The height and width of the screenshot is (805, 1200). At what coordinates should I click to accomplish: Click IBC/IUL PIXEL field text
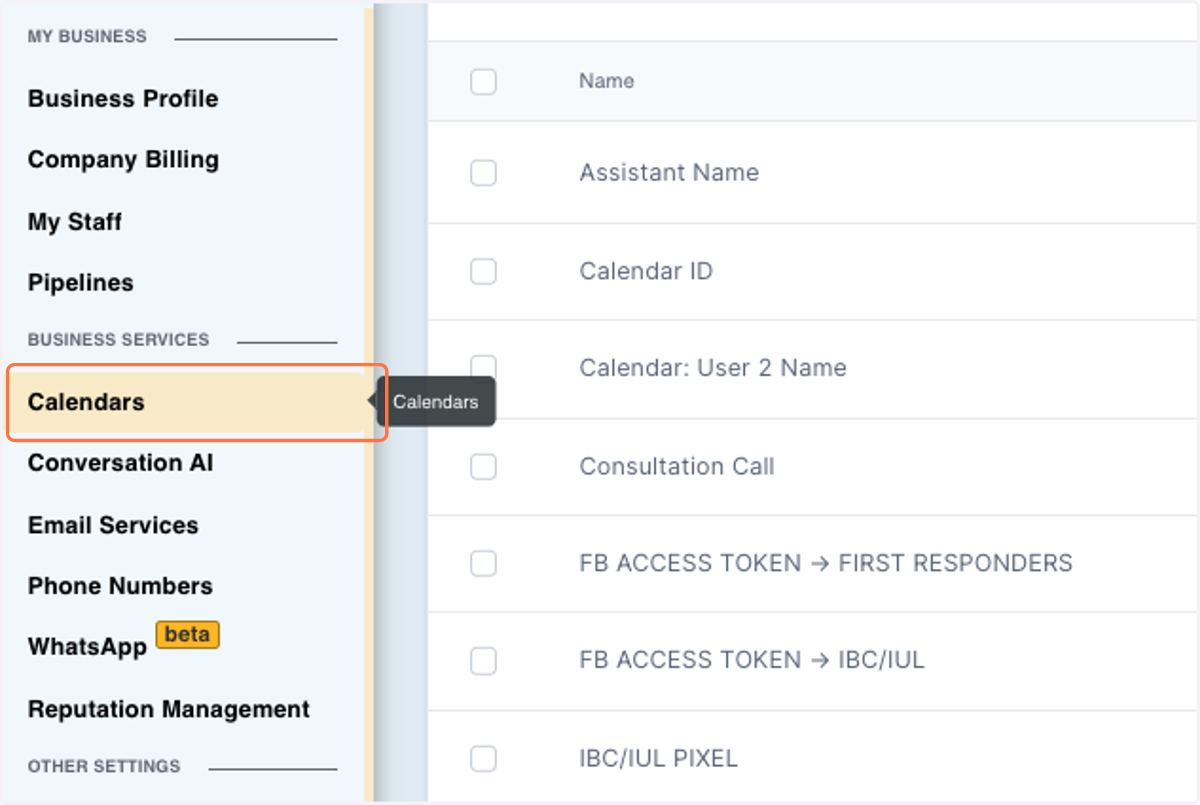pos(658,759)
